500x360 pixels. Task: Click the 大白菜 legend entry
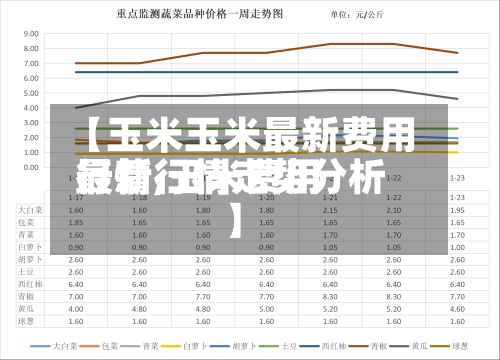tap(54, 346)
